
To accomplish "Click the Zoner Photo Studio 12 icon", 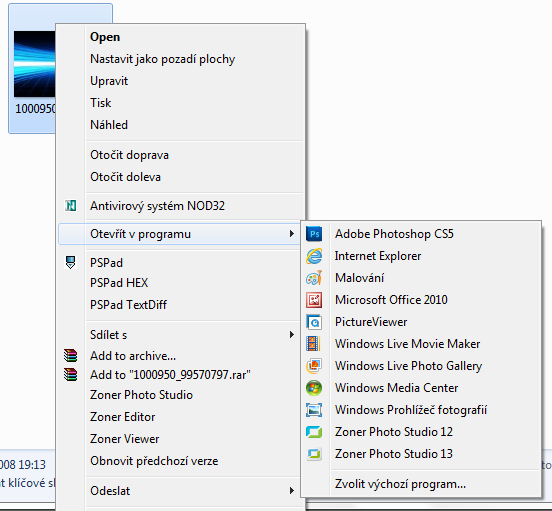I will pyautogui.click(x=314, y=432).
